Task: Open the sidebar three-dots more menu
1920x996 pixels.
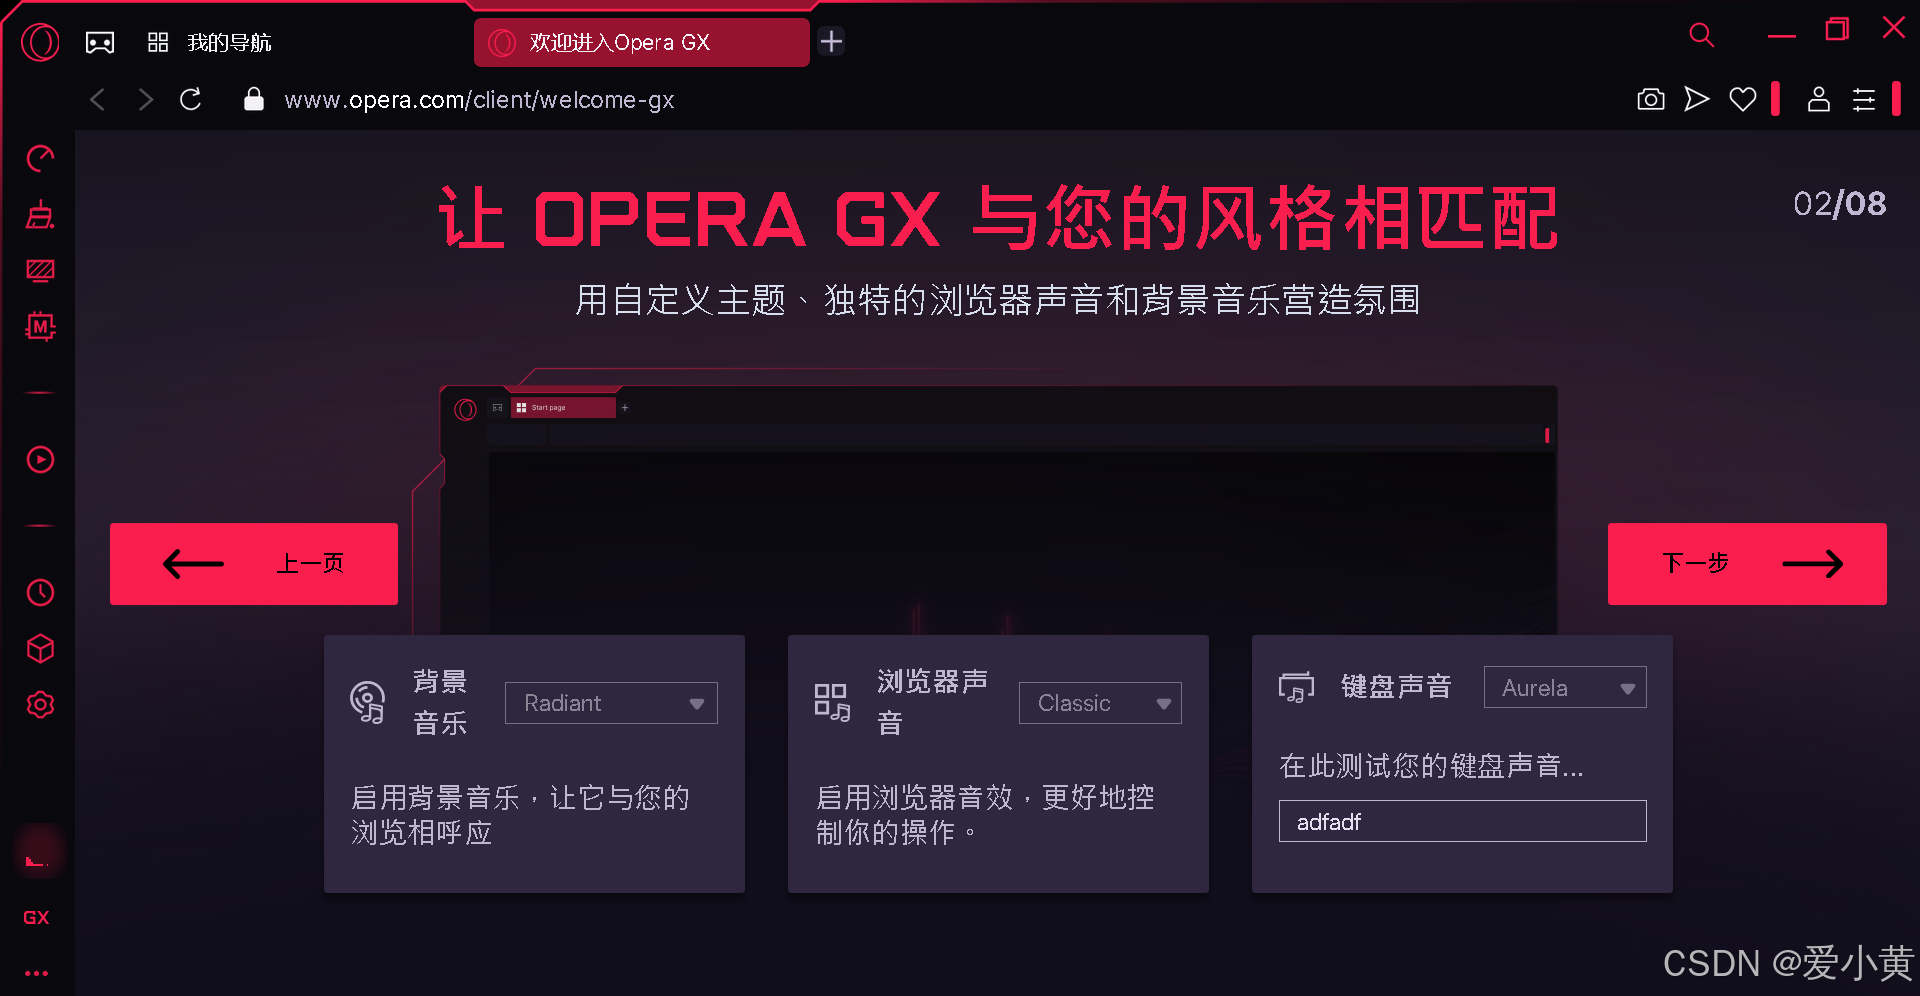Action: click(37, 973)
